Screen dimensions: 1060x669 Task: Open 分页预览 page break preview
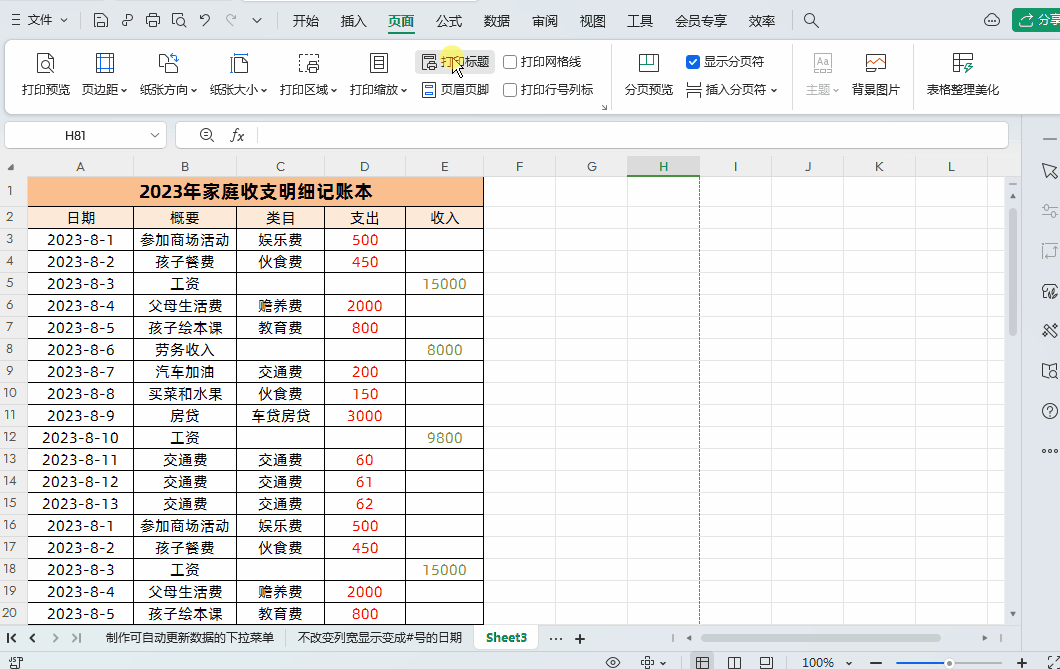648,74
